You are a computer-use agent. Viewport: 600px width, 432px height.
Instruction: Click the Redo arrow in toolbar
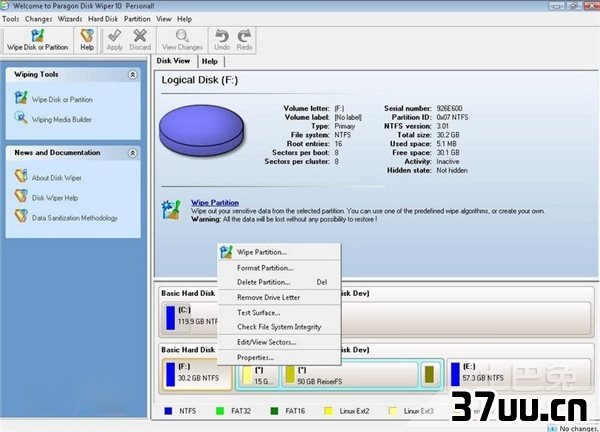click(244, 36)
